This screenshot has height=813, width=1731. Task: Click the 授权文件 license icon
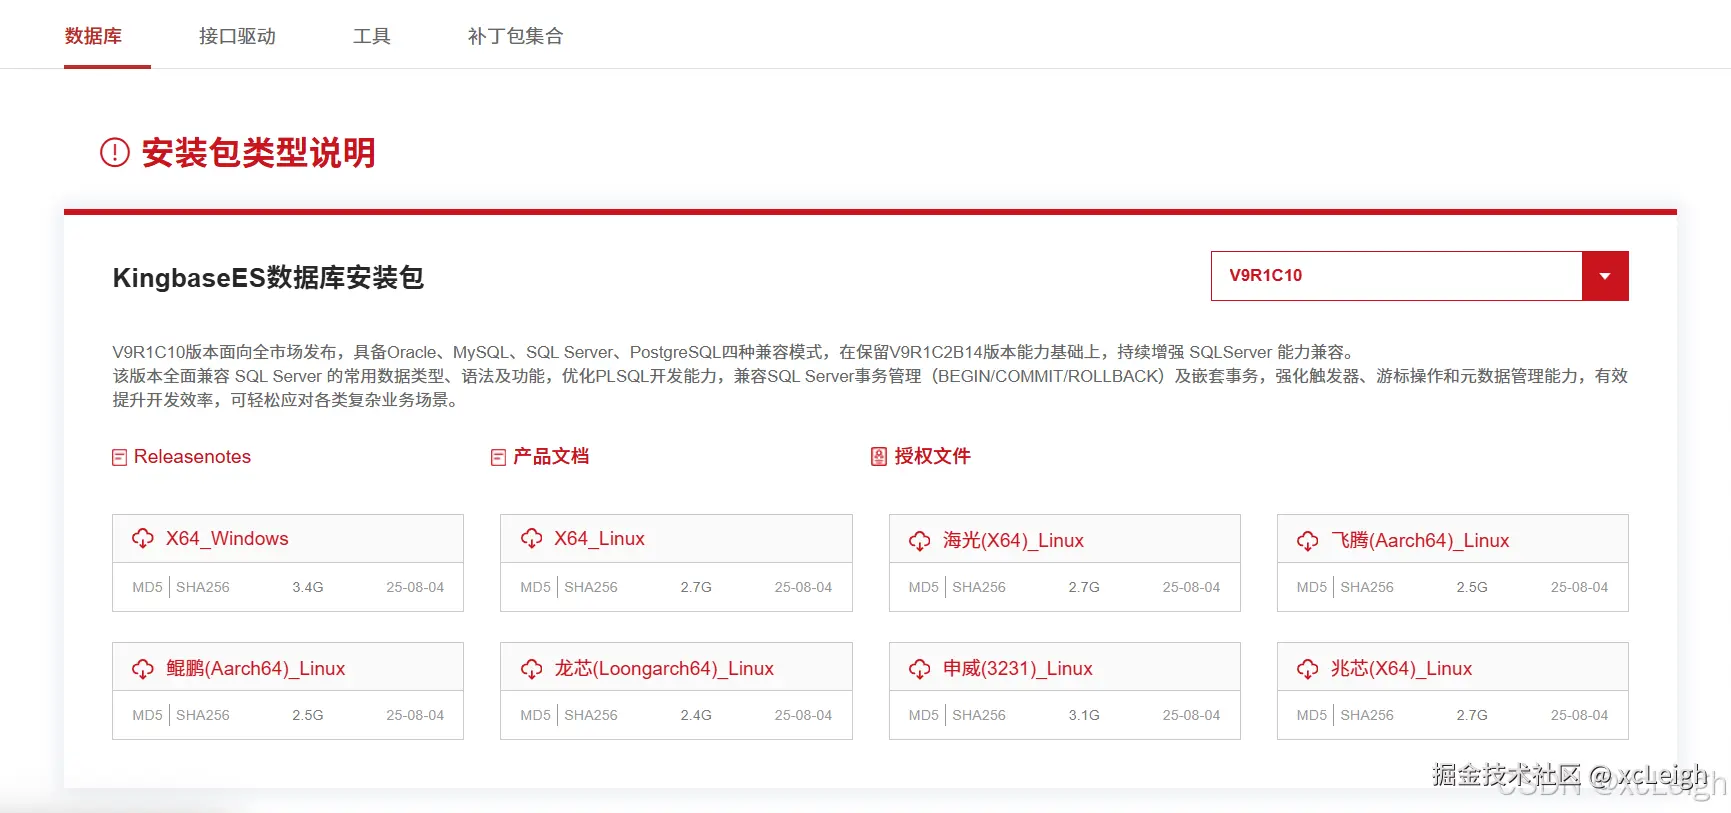[879, 456]
